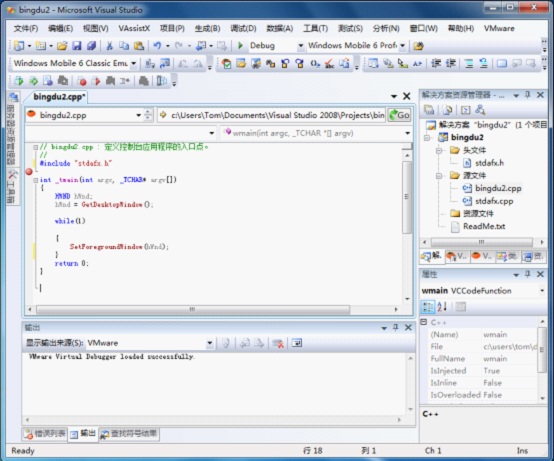Select the bingdu2.cpp* editor tab
Image resolution: width=554 pixels, height=461 pixels.
tap(59, 97)
